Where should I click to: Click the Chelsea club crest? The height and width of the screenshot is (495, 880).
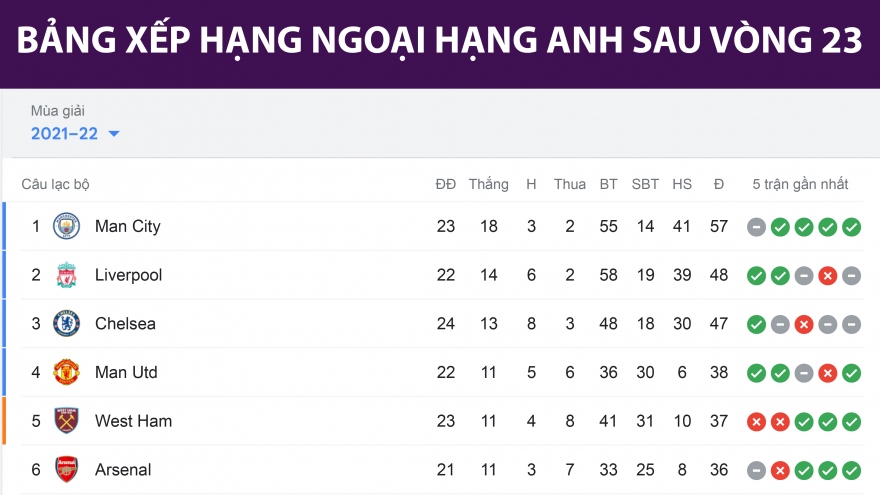(x=66, y=324)
